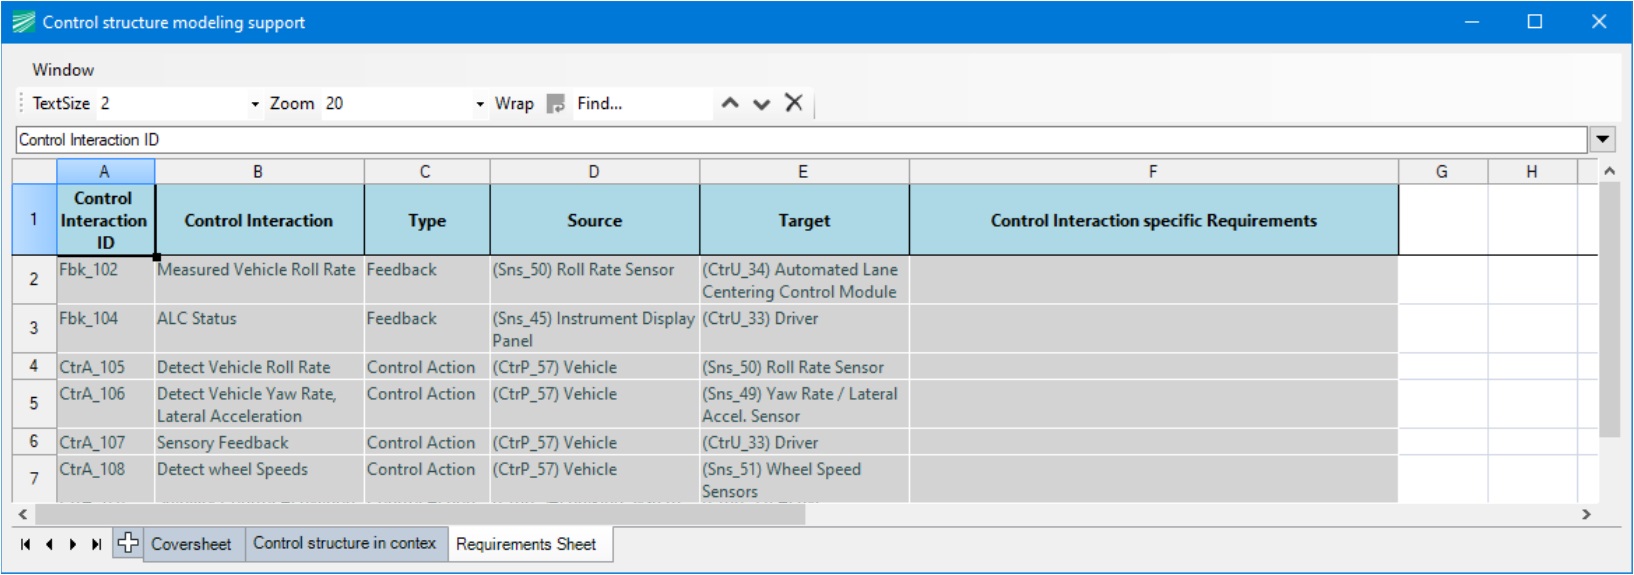Click the Target header cell
This screenshot has width=1634, height=575.
click(804, 220)
